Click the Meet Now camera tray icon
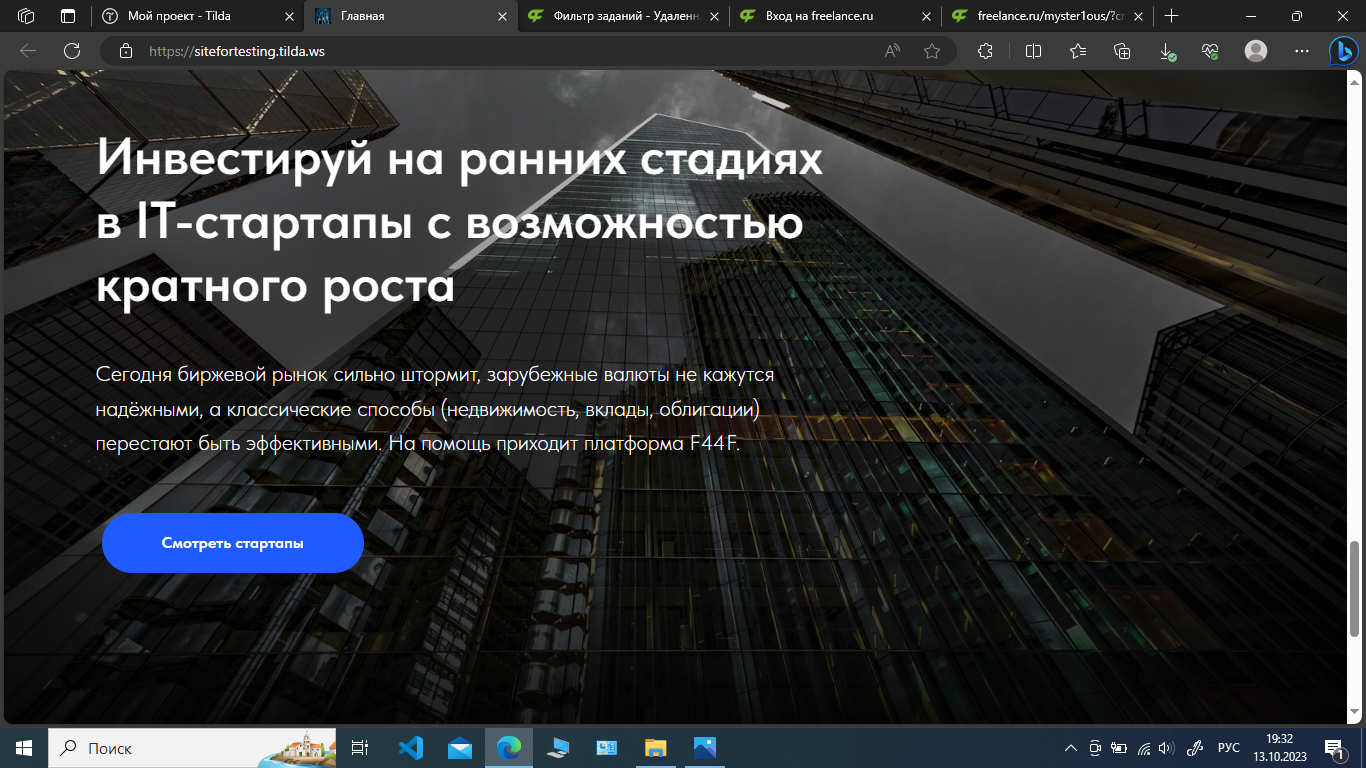1366x768 pixels. tap(1095, 748)
